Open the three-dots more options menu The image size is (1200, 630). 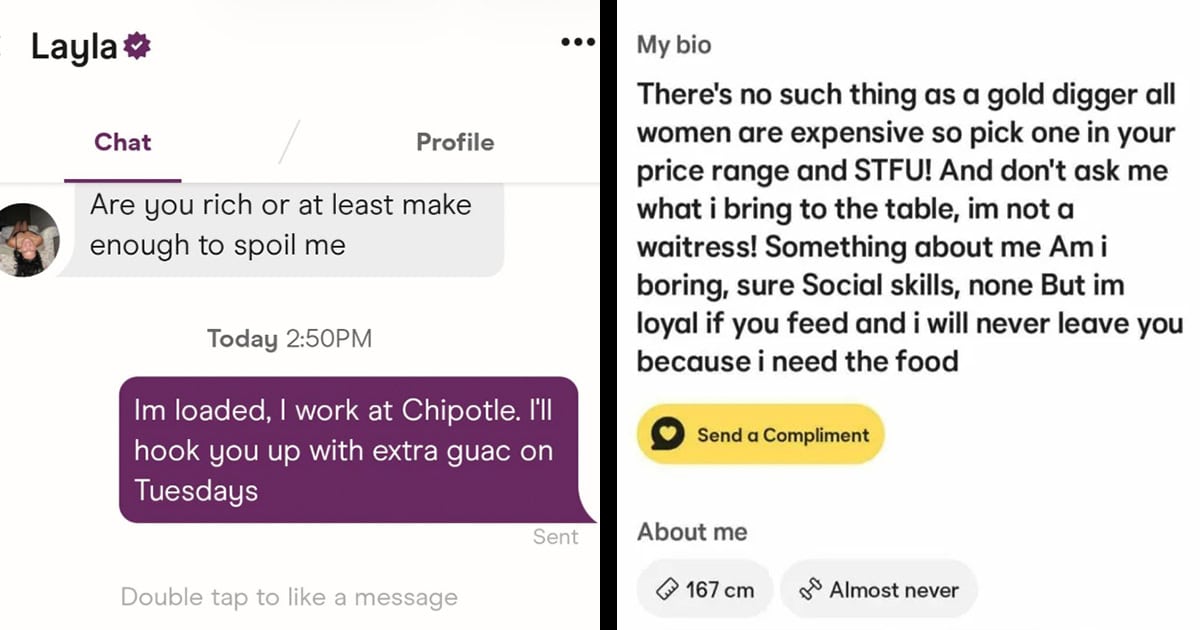coord(578,43)
